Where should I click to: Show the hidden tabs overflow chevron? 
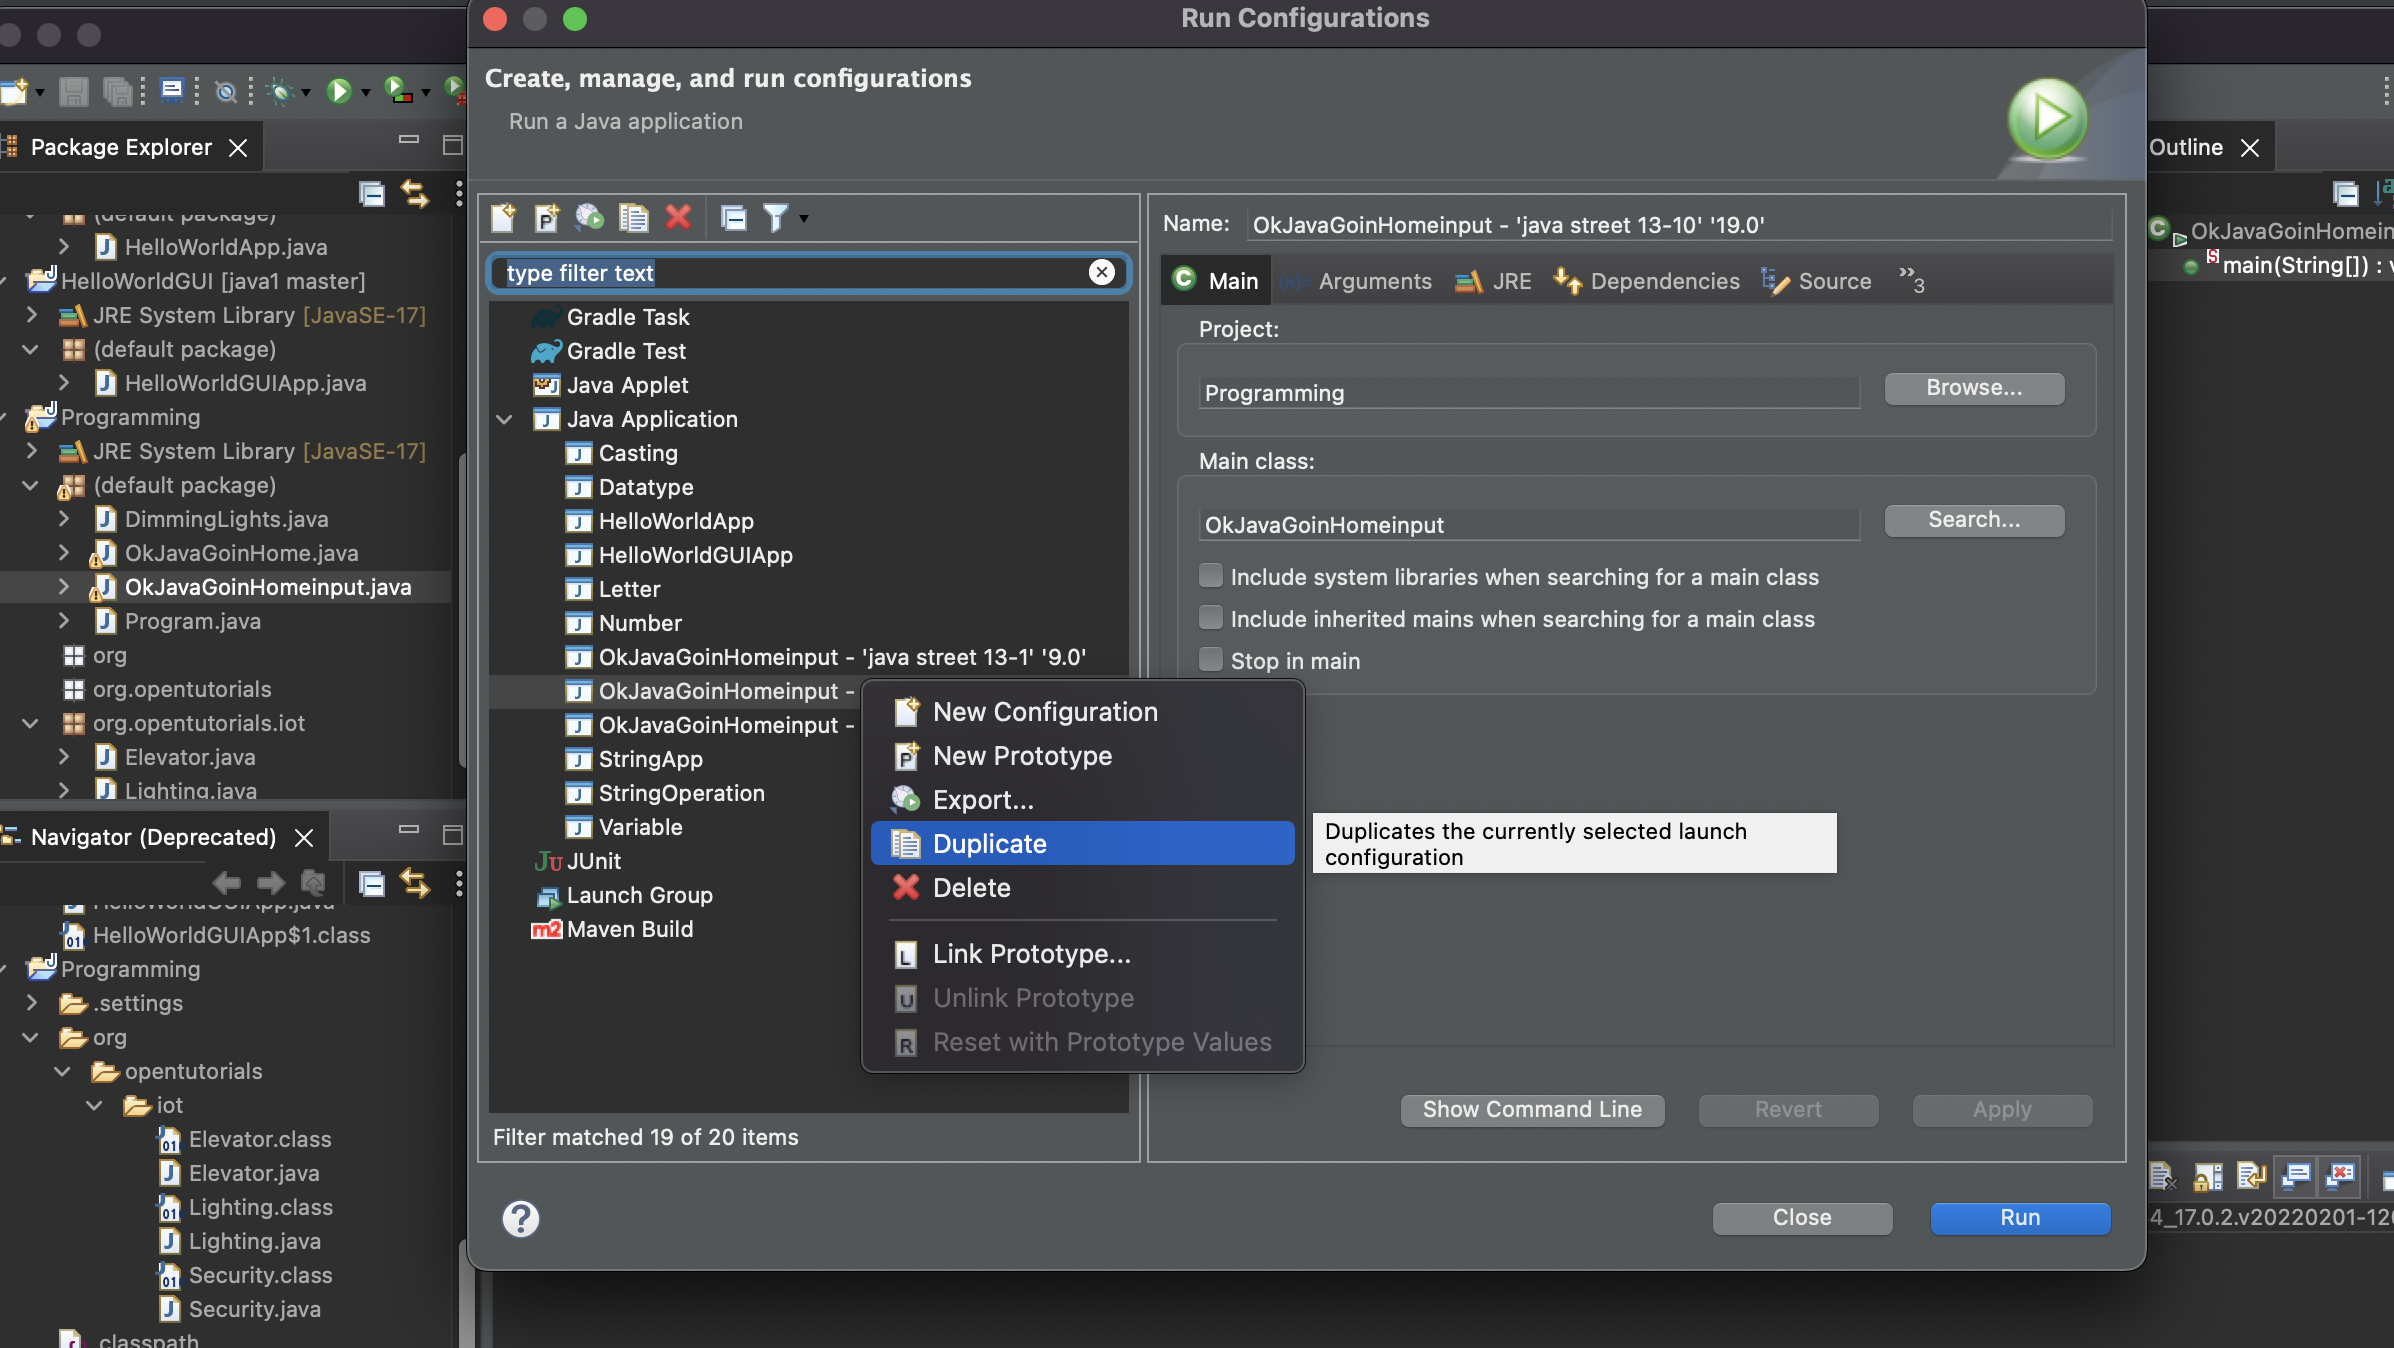pos(1911,280)
